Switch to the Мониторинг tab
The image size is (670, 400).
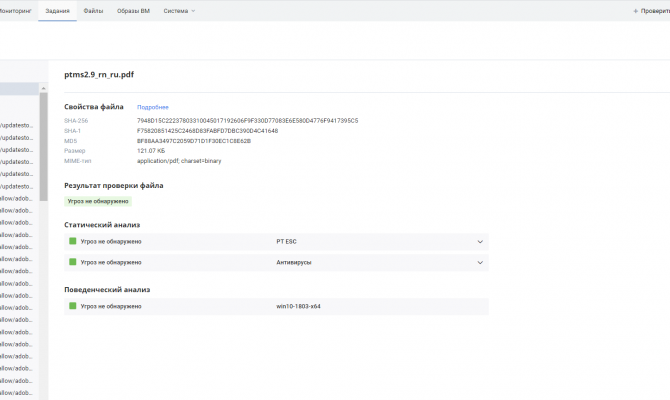pos(15,10)
